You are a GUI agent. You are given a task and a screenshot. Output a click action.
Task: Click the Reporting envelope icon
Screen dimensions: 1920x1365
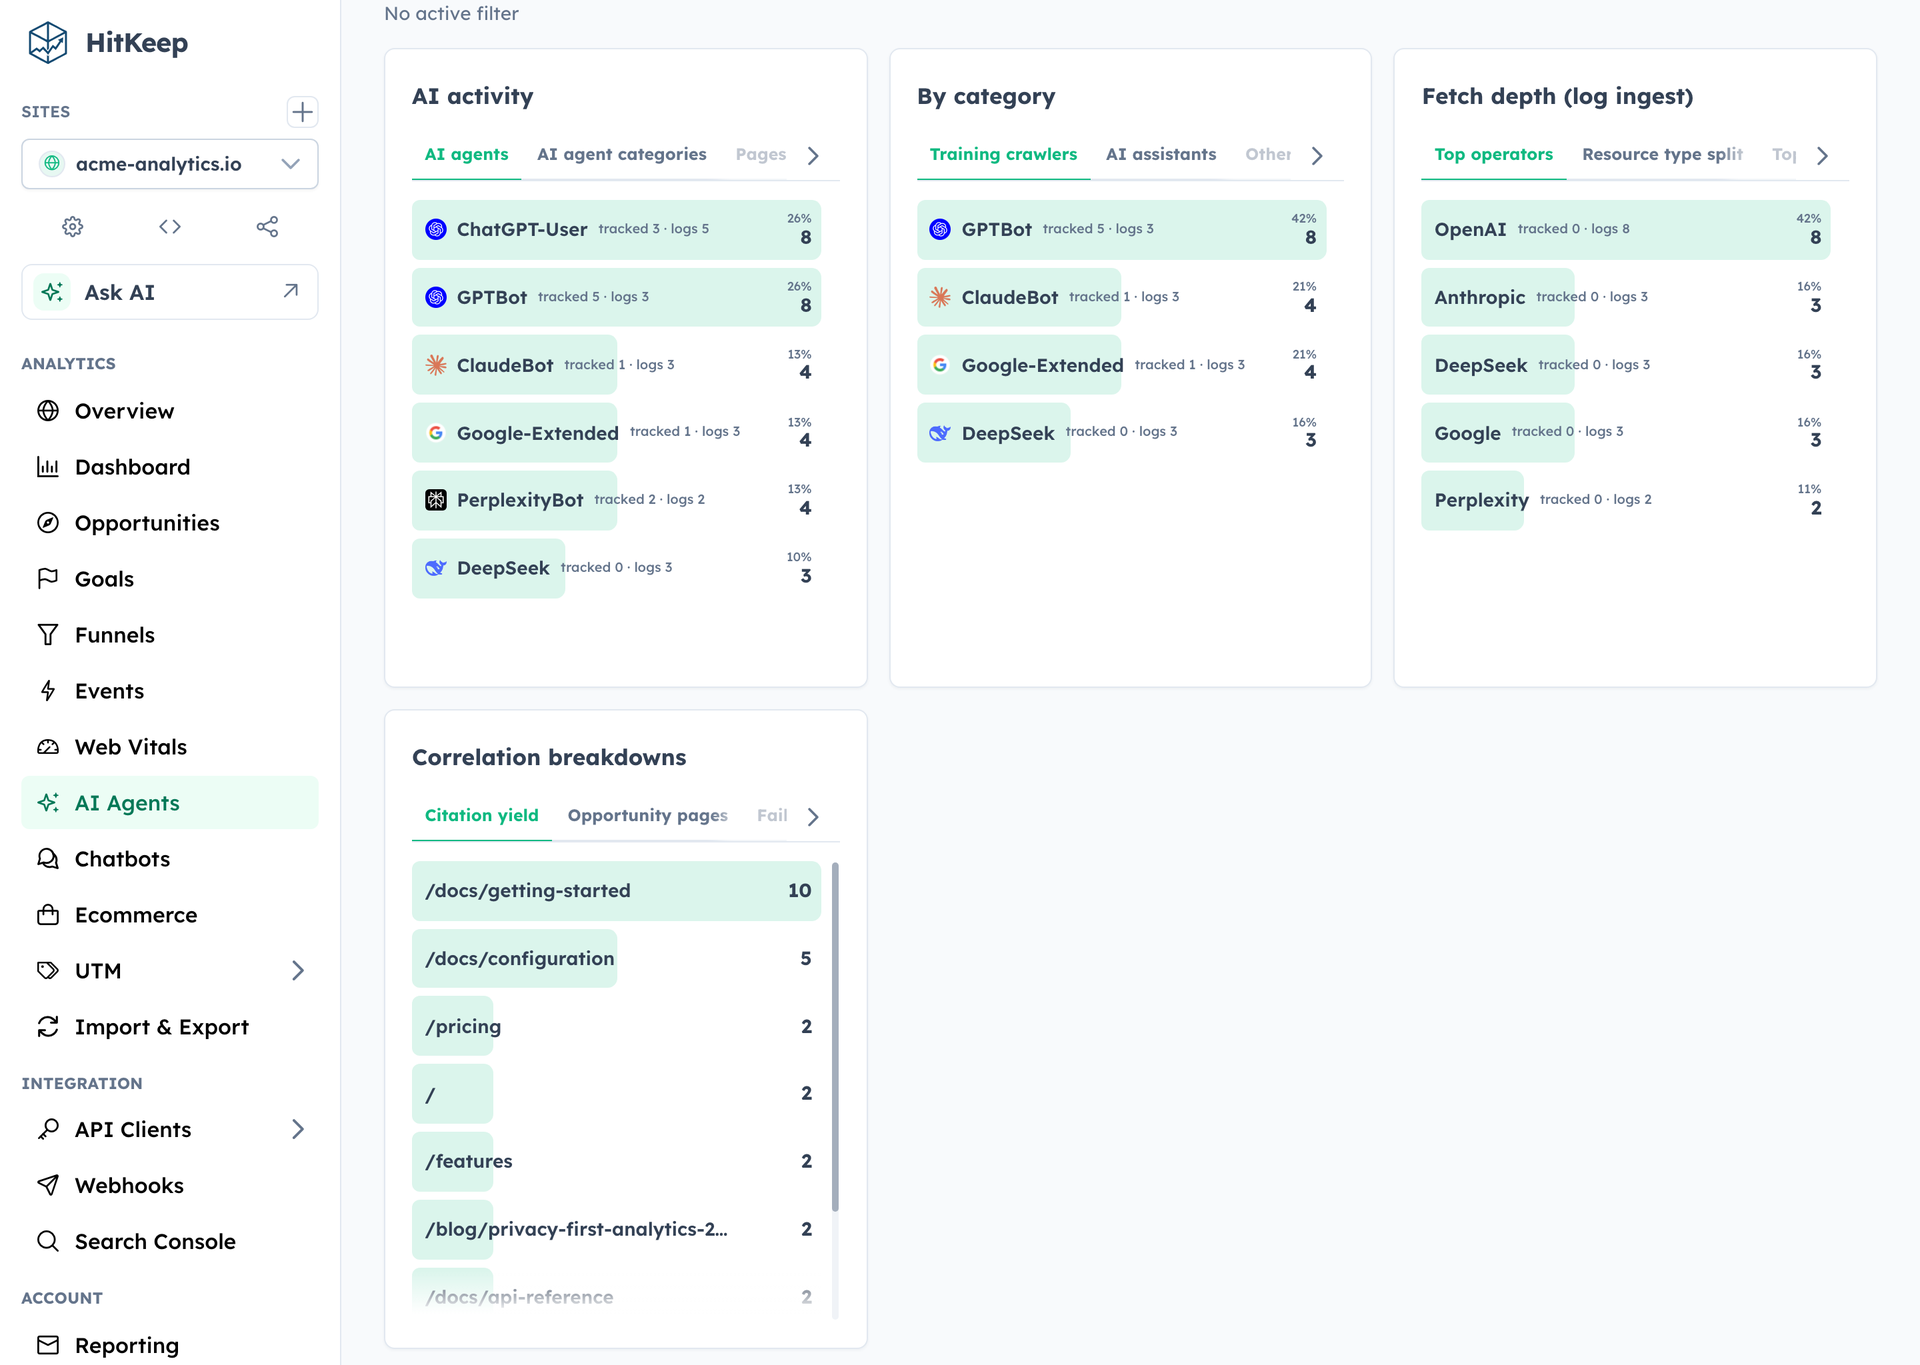(48, 1345)
